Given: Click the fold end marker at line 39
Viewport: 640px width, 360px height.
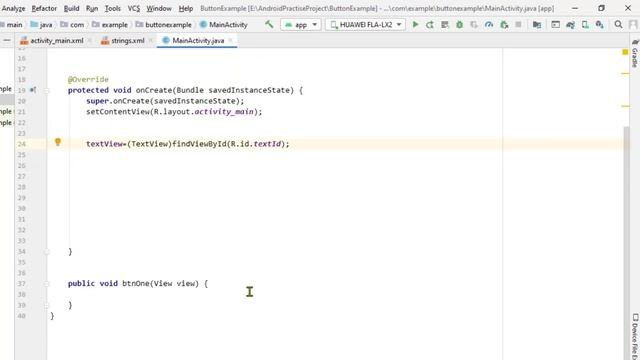Looking at the screenshot, I should click(47, 305).
